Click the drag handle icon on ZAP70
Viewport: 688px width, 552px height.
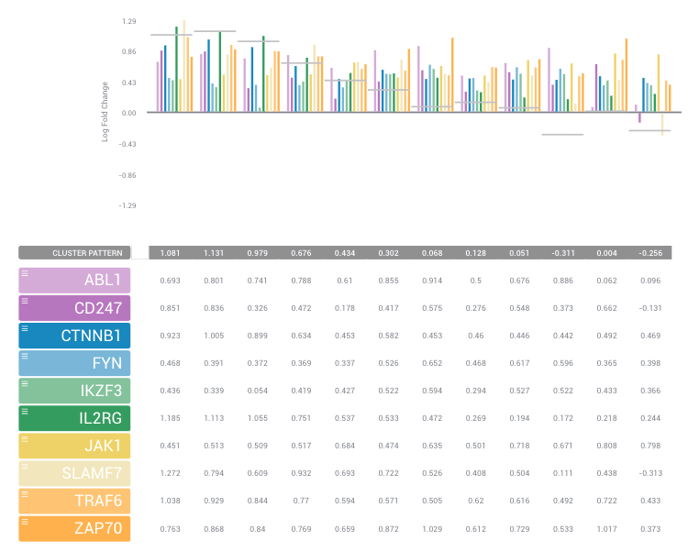[x=25, y=522]
